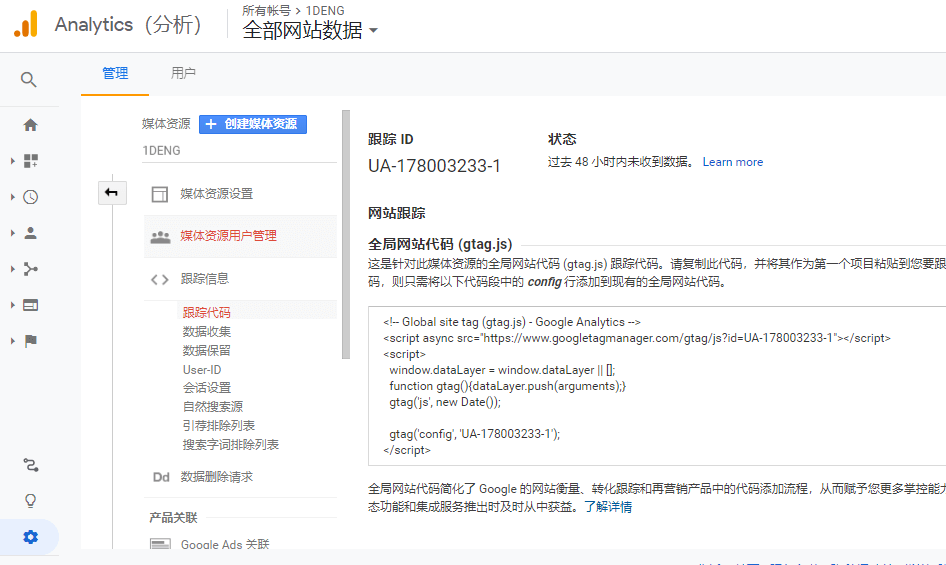Viewport: 946px width, 565px height.
Task: Click the Admin gear icon
Action: coord(30,537)
